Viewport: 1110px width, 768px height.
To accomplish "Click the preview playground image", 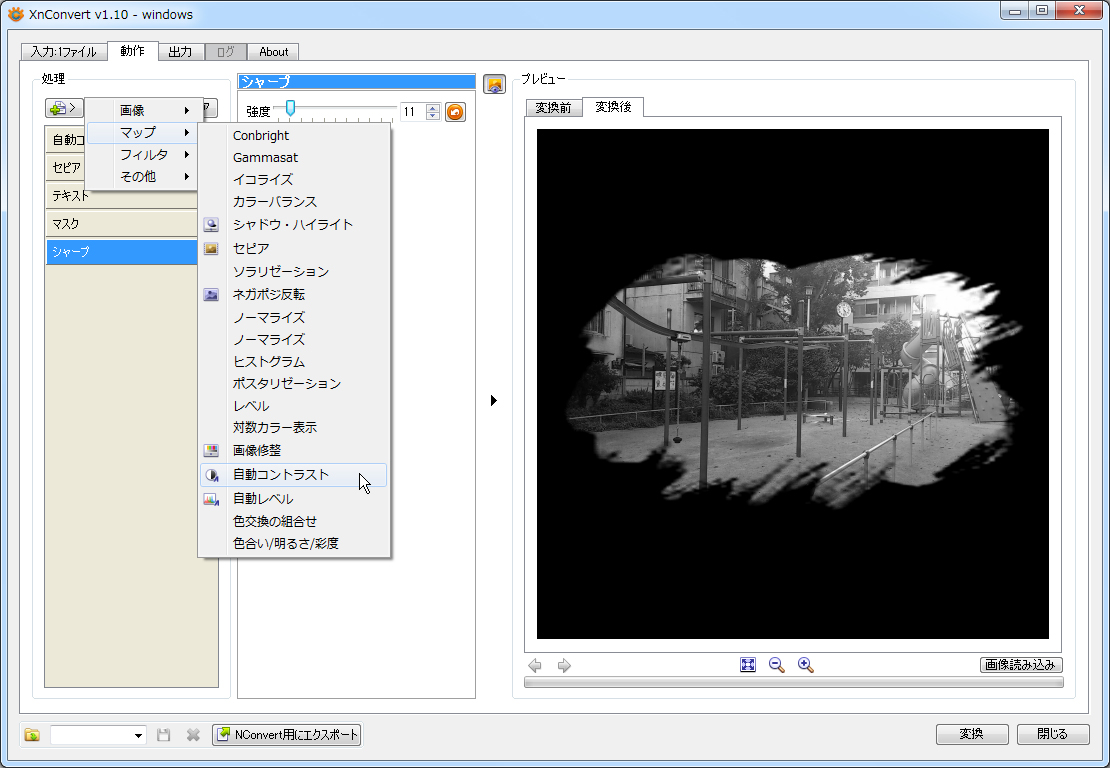I will pyautogui.click(x=793, y=384).
